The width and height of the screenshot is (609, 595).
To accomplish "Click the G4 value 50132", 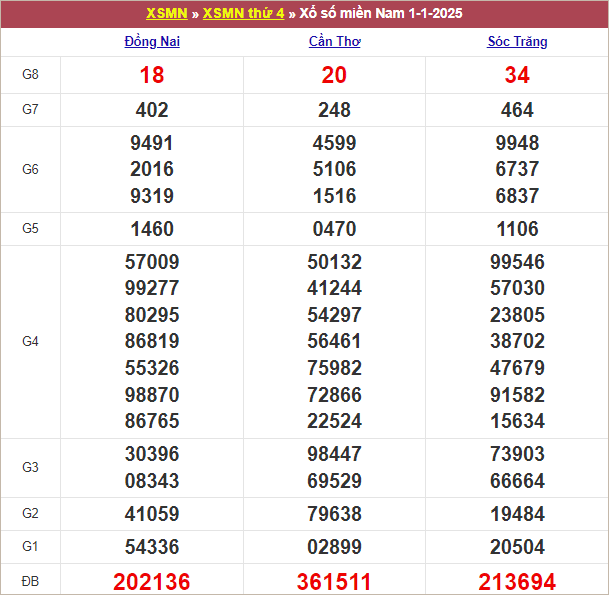I will tap(334, 262).
